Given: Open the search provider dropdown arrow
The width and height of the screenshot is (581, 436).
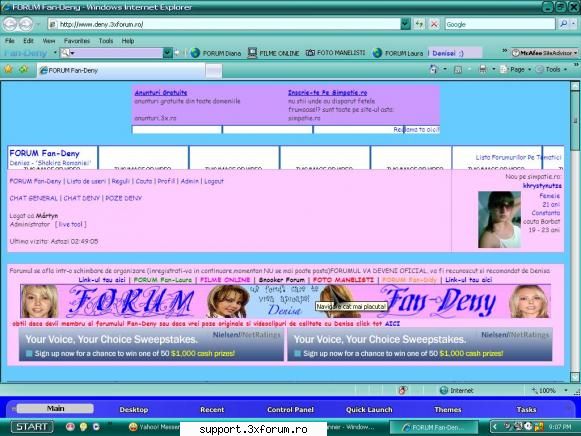Looking at the screenshot, I should [x=574, y=24].
